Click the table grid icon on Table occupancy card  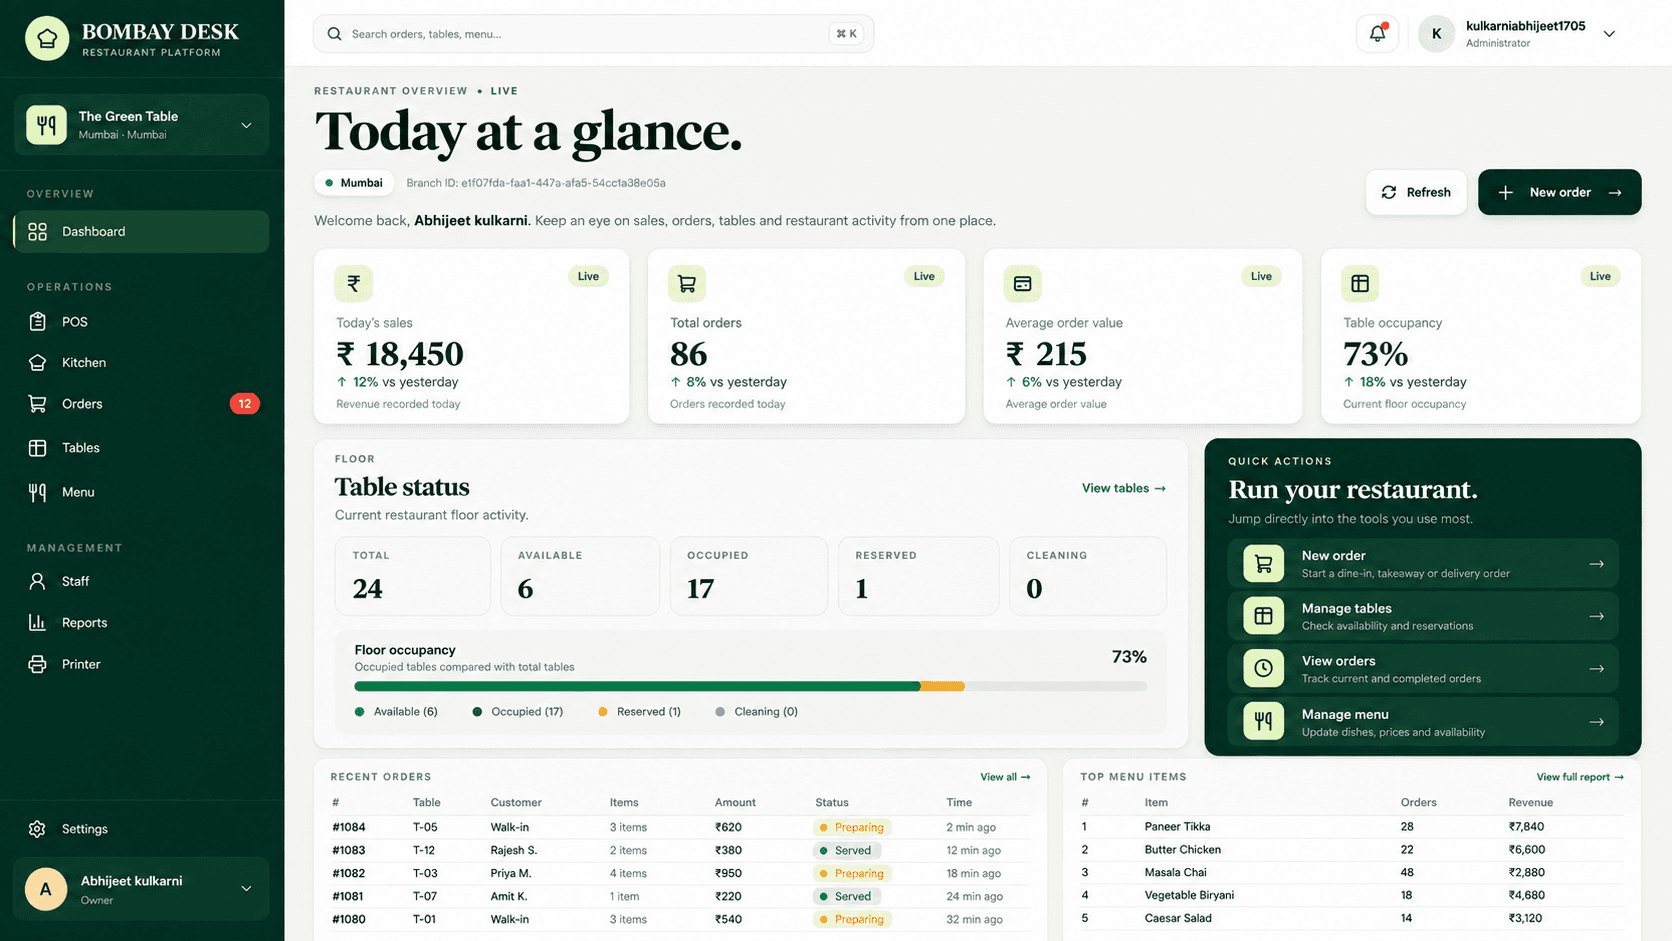(1360, 284)
